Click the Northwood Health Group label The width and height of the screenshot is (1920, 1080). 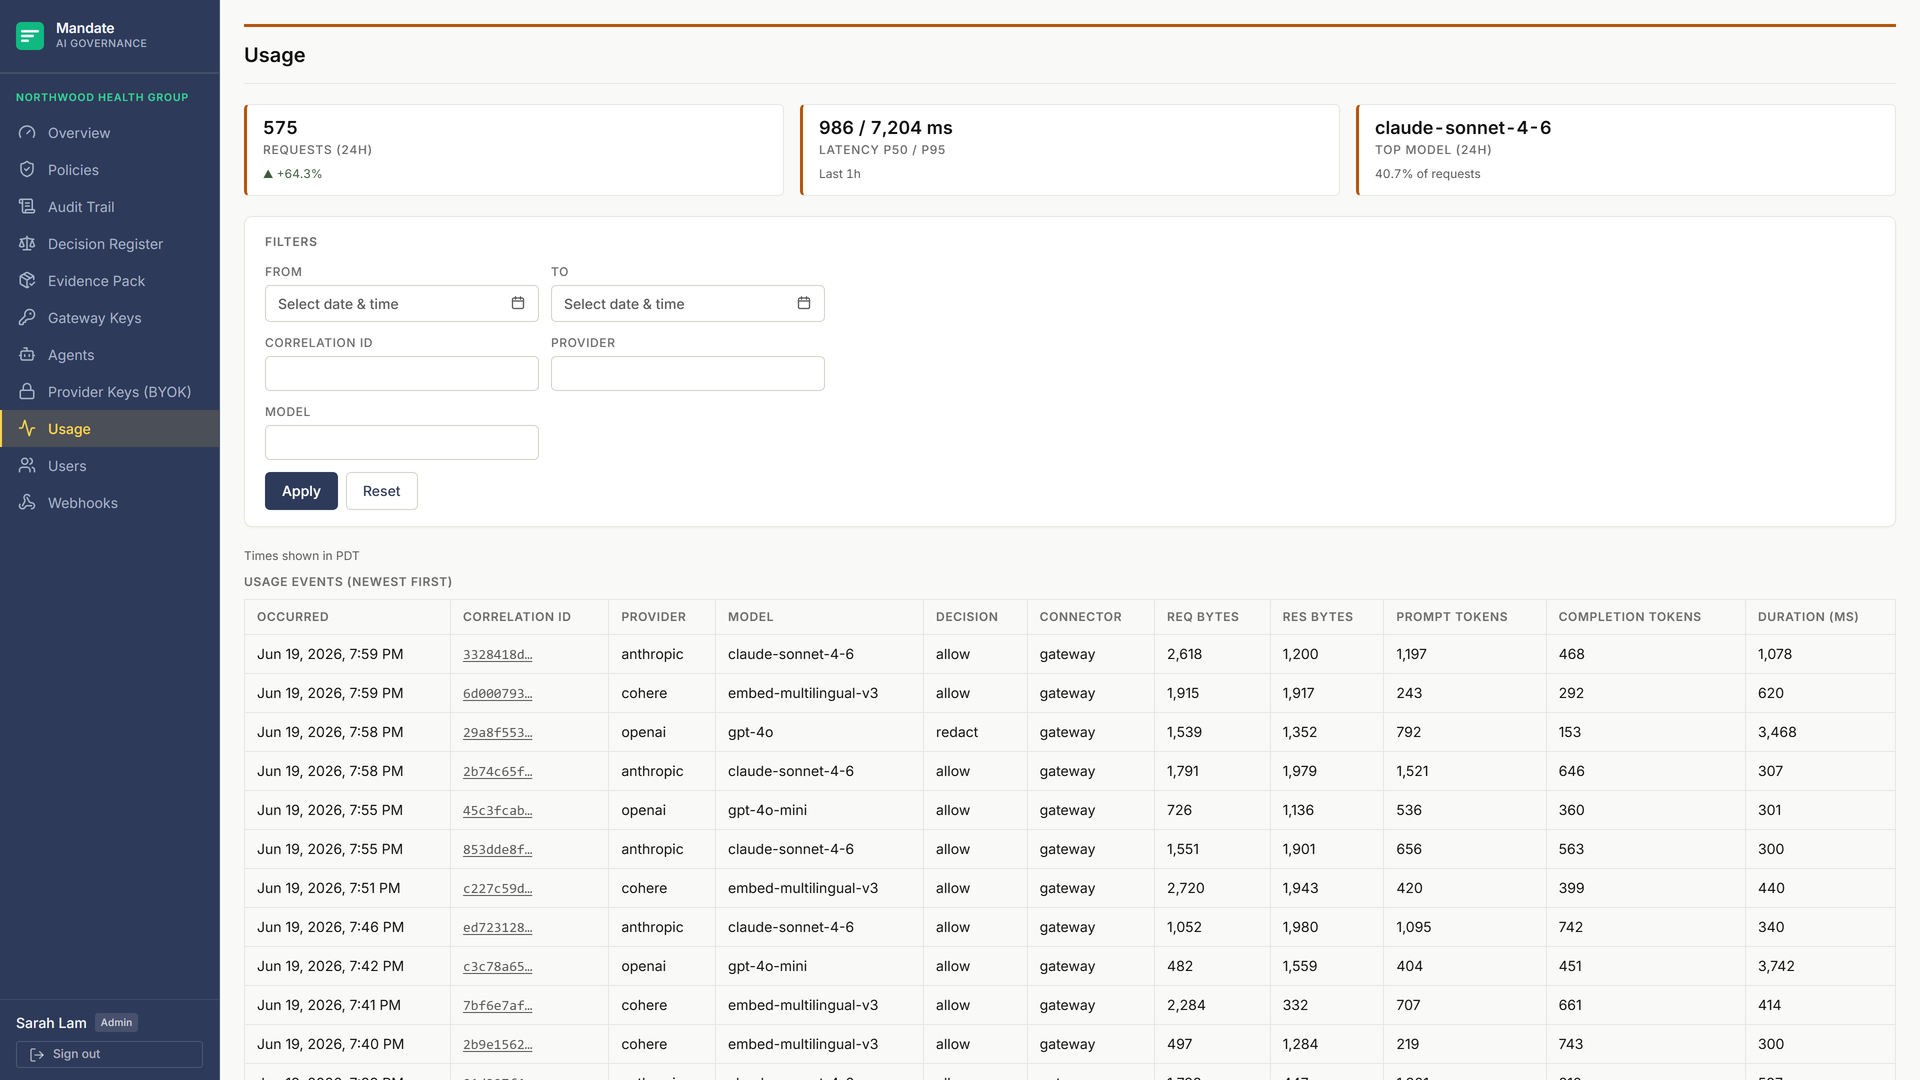pyautogui.click(x=102, y=97)
